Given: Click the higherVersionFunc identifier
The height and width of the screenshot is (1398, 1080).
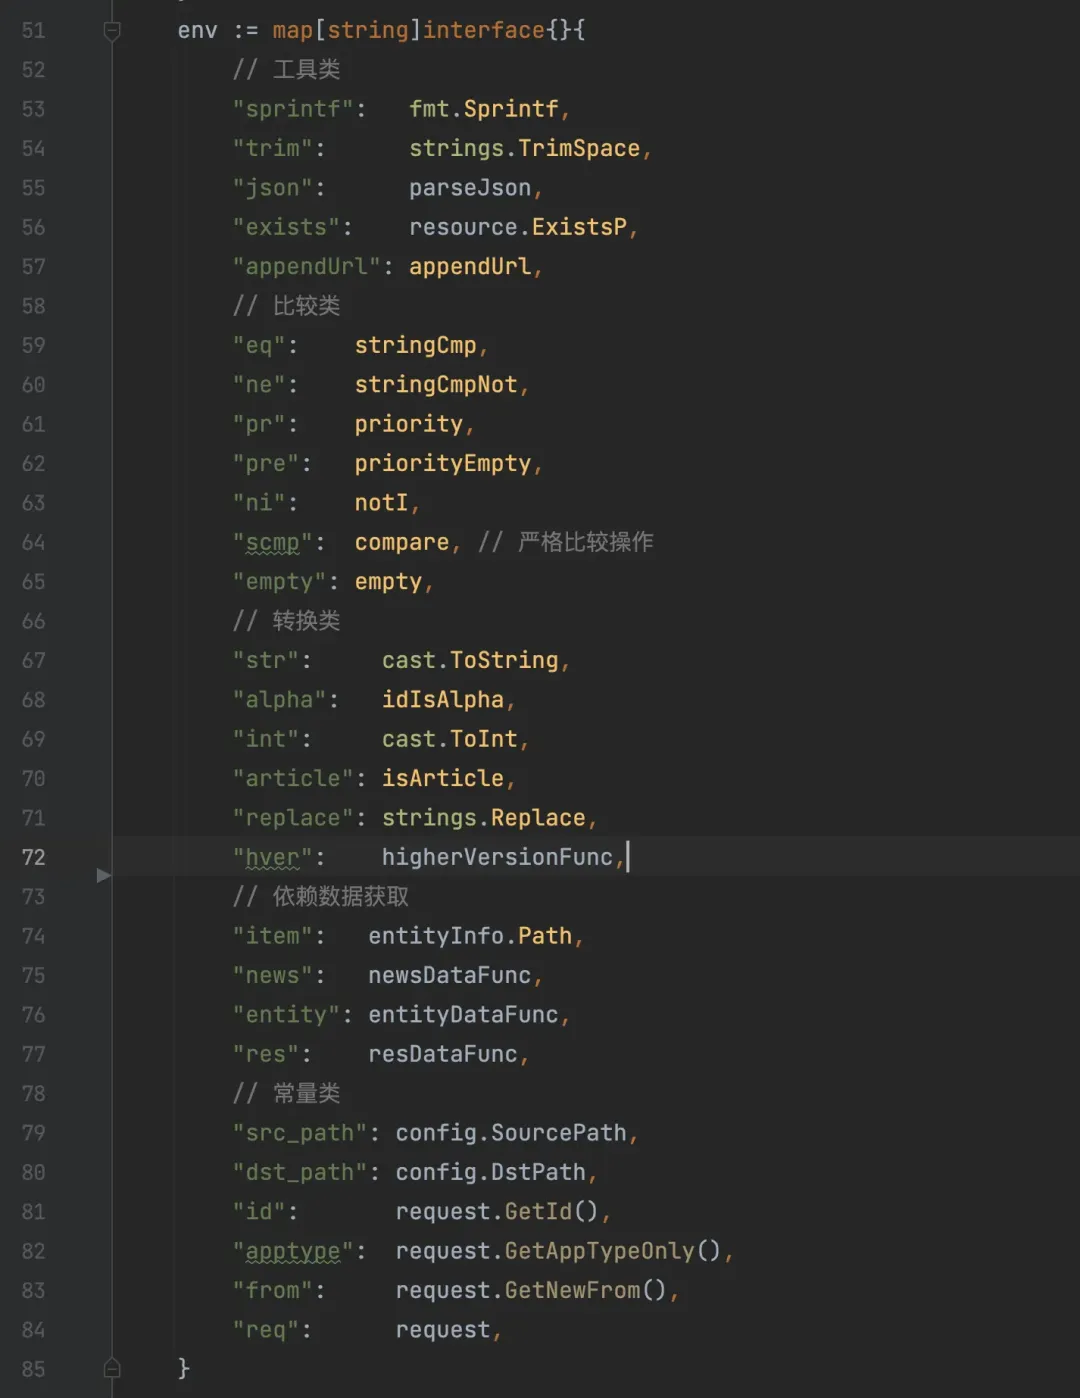Looking at the screenshot, I should pos(497,857).
